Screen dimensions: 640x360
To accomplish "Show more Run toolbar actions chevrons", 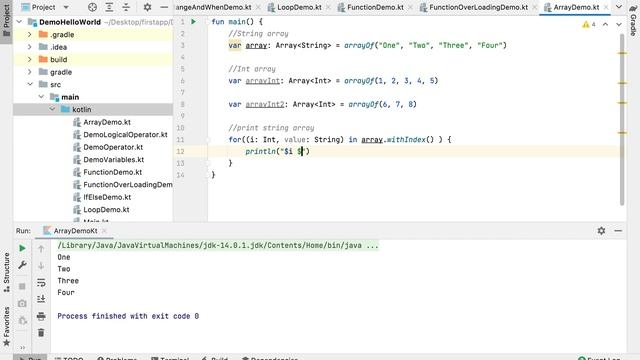I will click(x=22, y=348).
